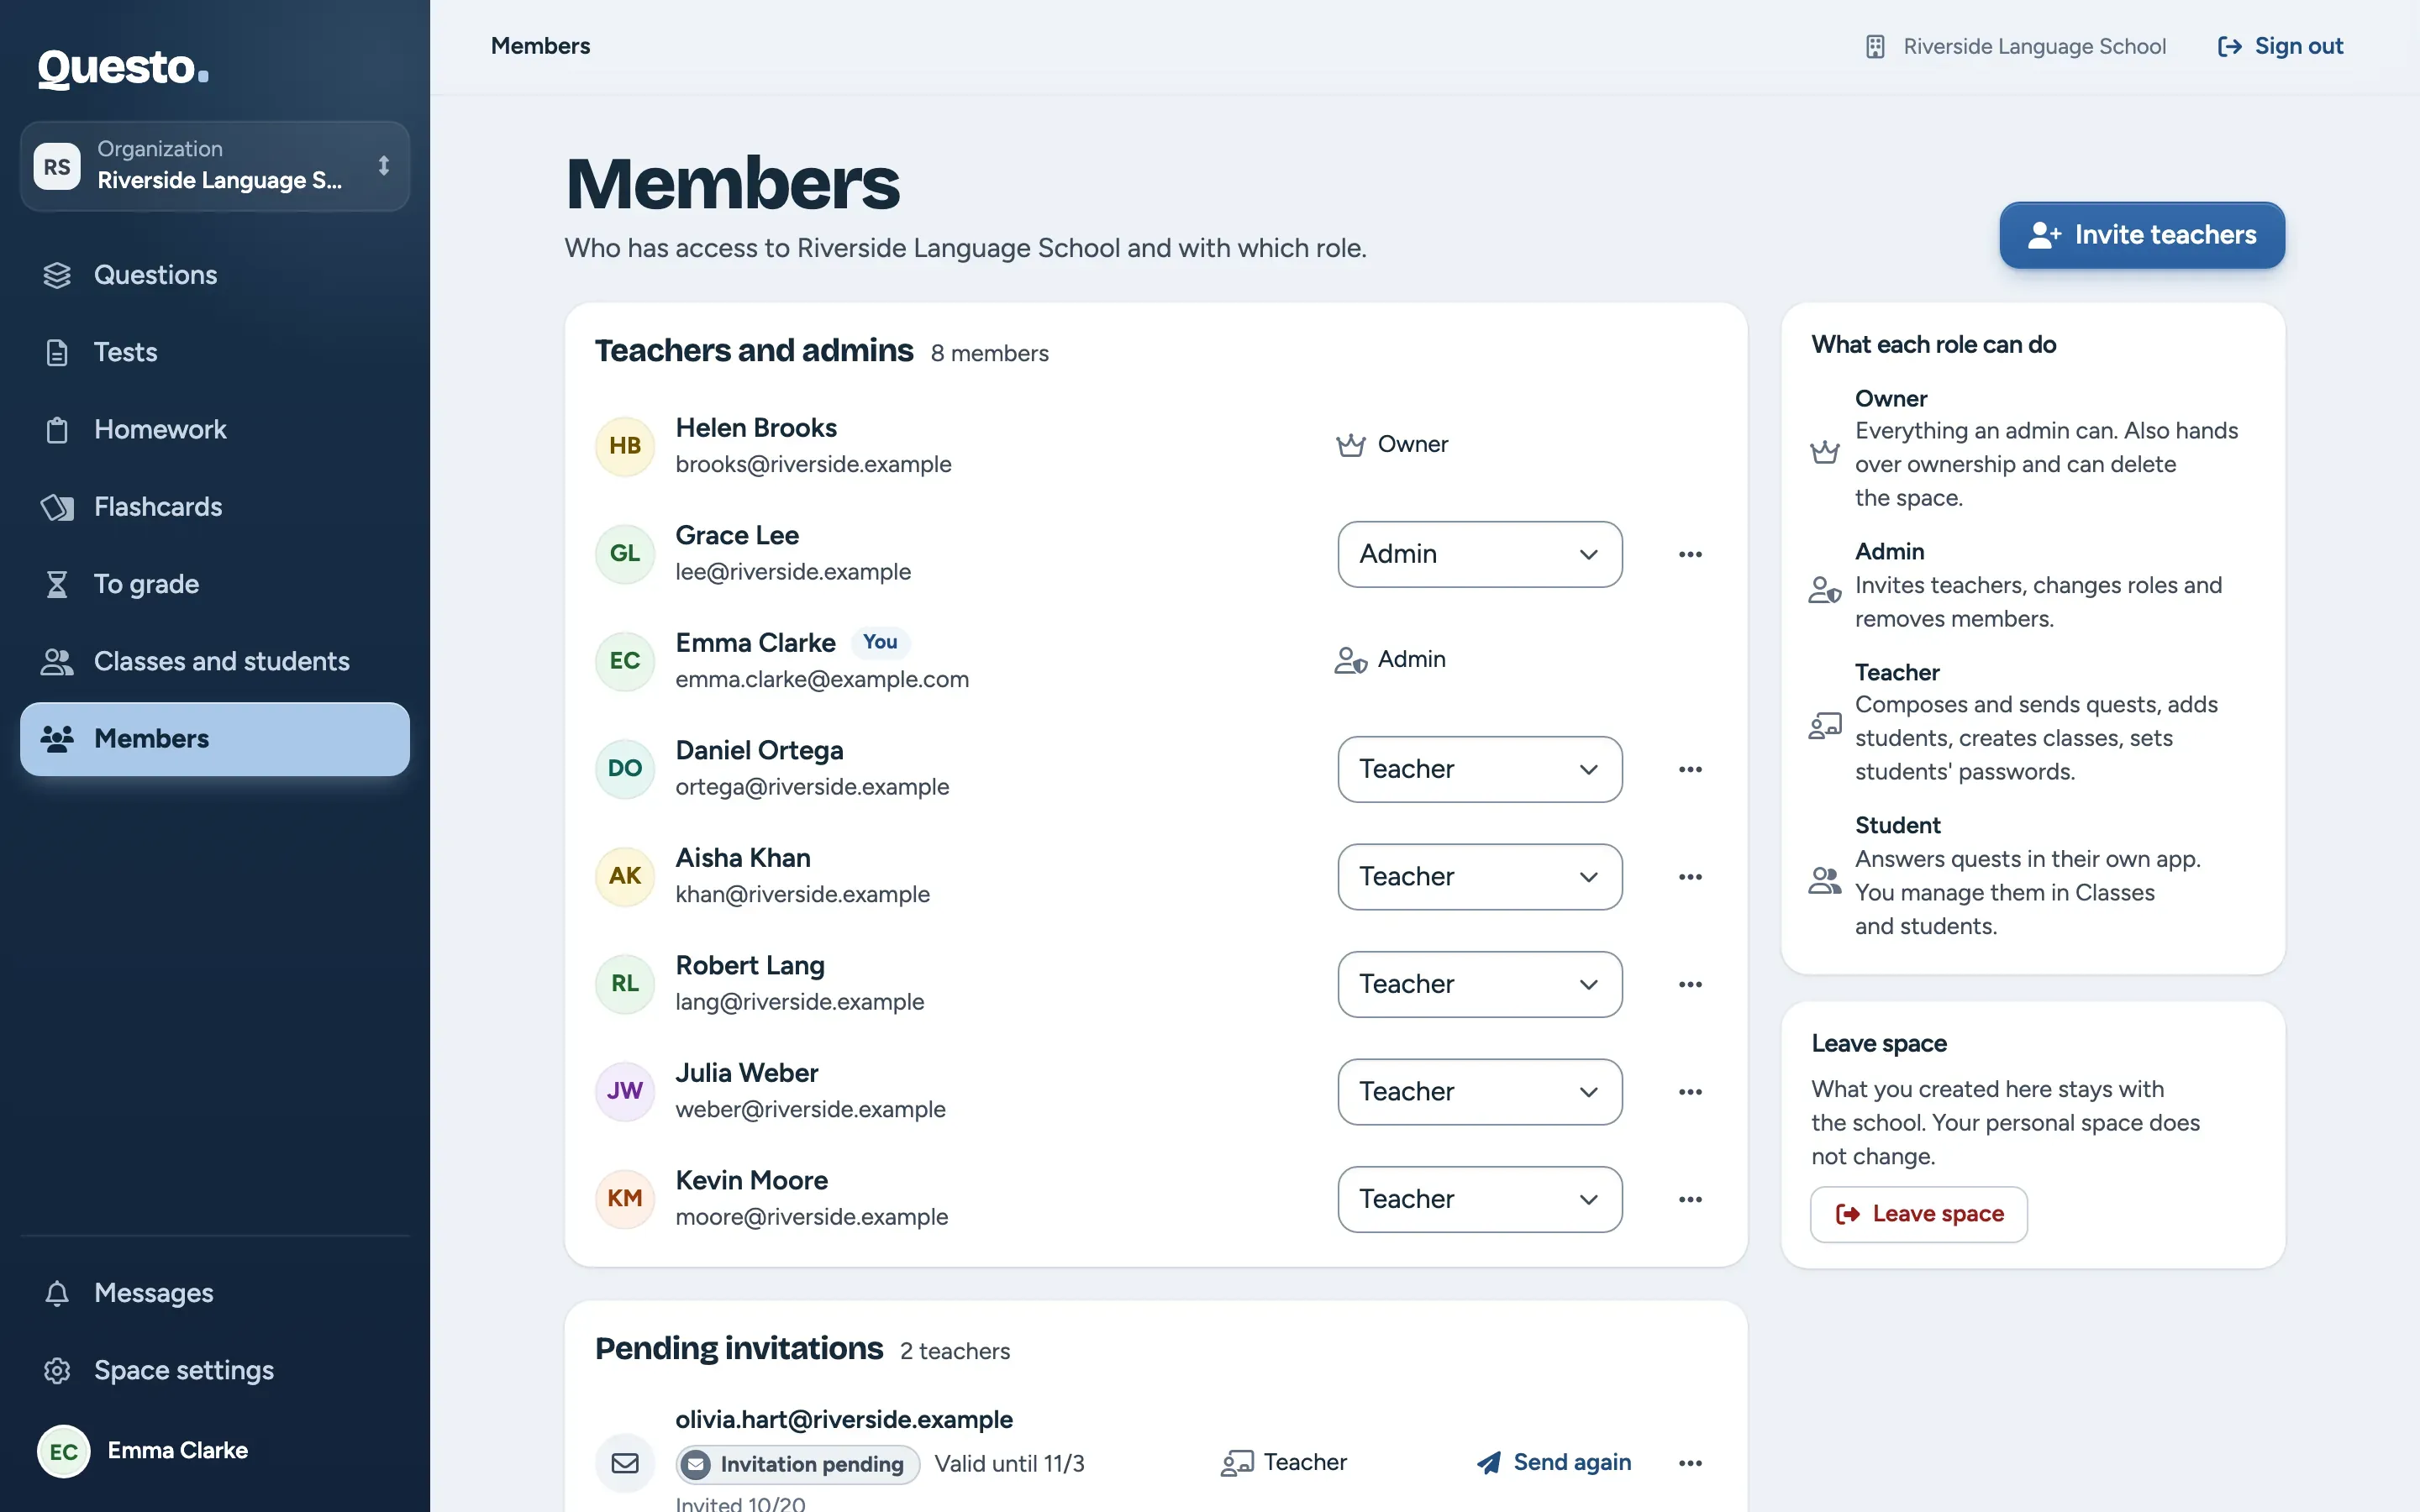The width and height of the screenshot is (2420, 1512).
Task: Open Grace Lee's Admin role dropdown
Action: pyautogui.click(x=1480, y=554)
